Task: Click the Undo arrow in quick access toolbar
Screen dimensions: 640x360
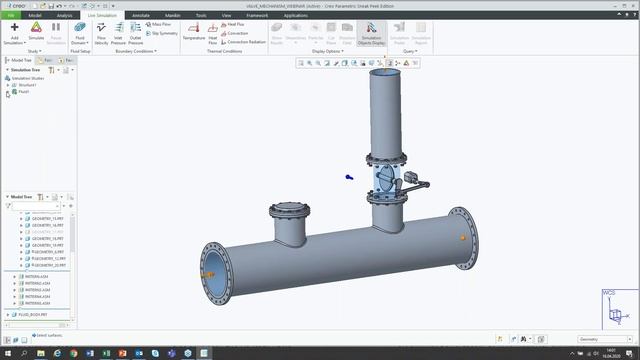Action: click(x=59, y=6)
